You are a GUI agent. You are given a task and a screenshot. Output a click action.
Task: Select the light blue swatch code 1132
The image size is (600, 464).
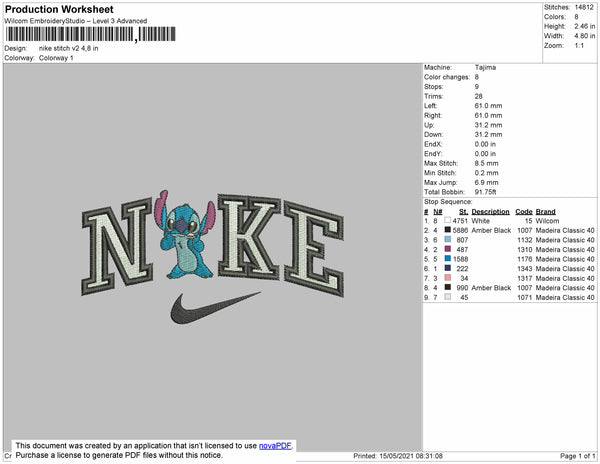click(x=447, y=240)
